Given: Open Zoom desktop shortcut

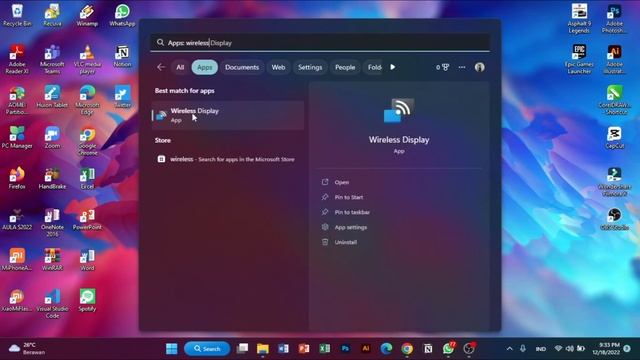Looking at the screenshot, I should click(x=52, y=138).
